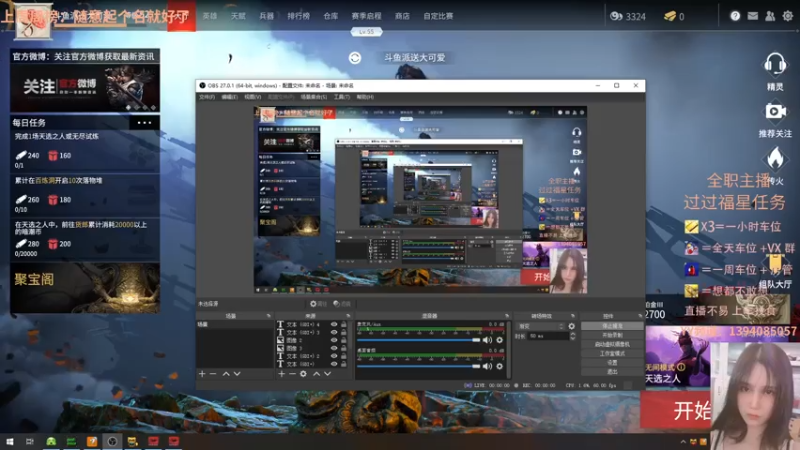
Task: Show hidden system tray icons chevron
Action: click(x=683, y=442)
